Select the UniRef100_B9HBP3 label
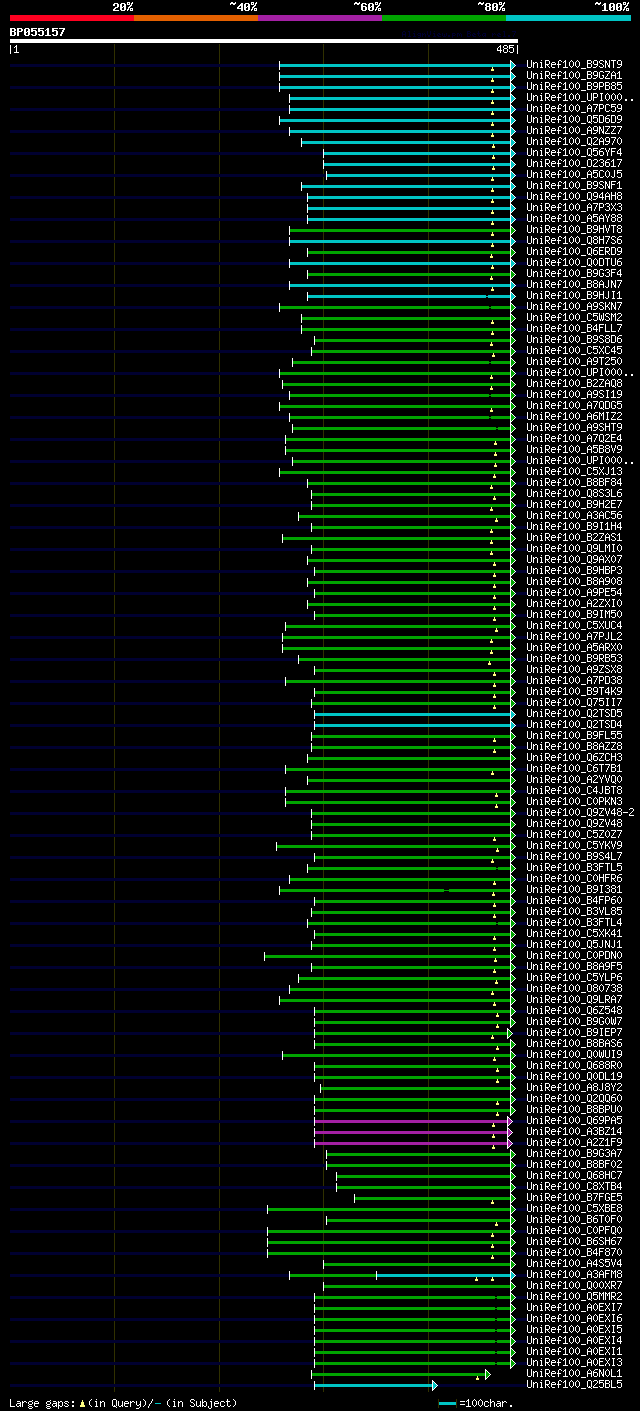 [x=574, y=571]
